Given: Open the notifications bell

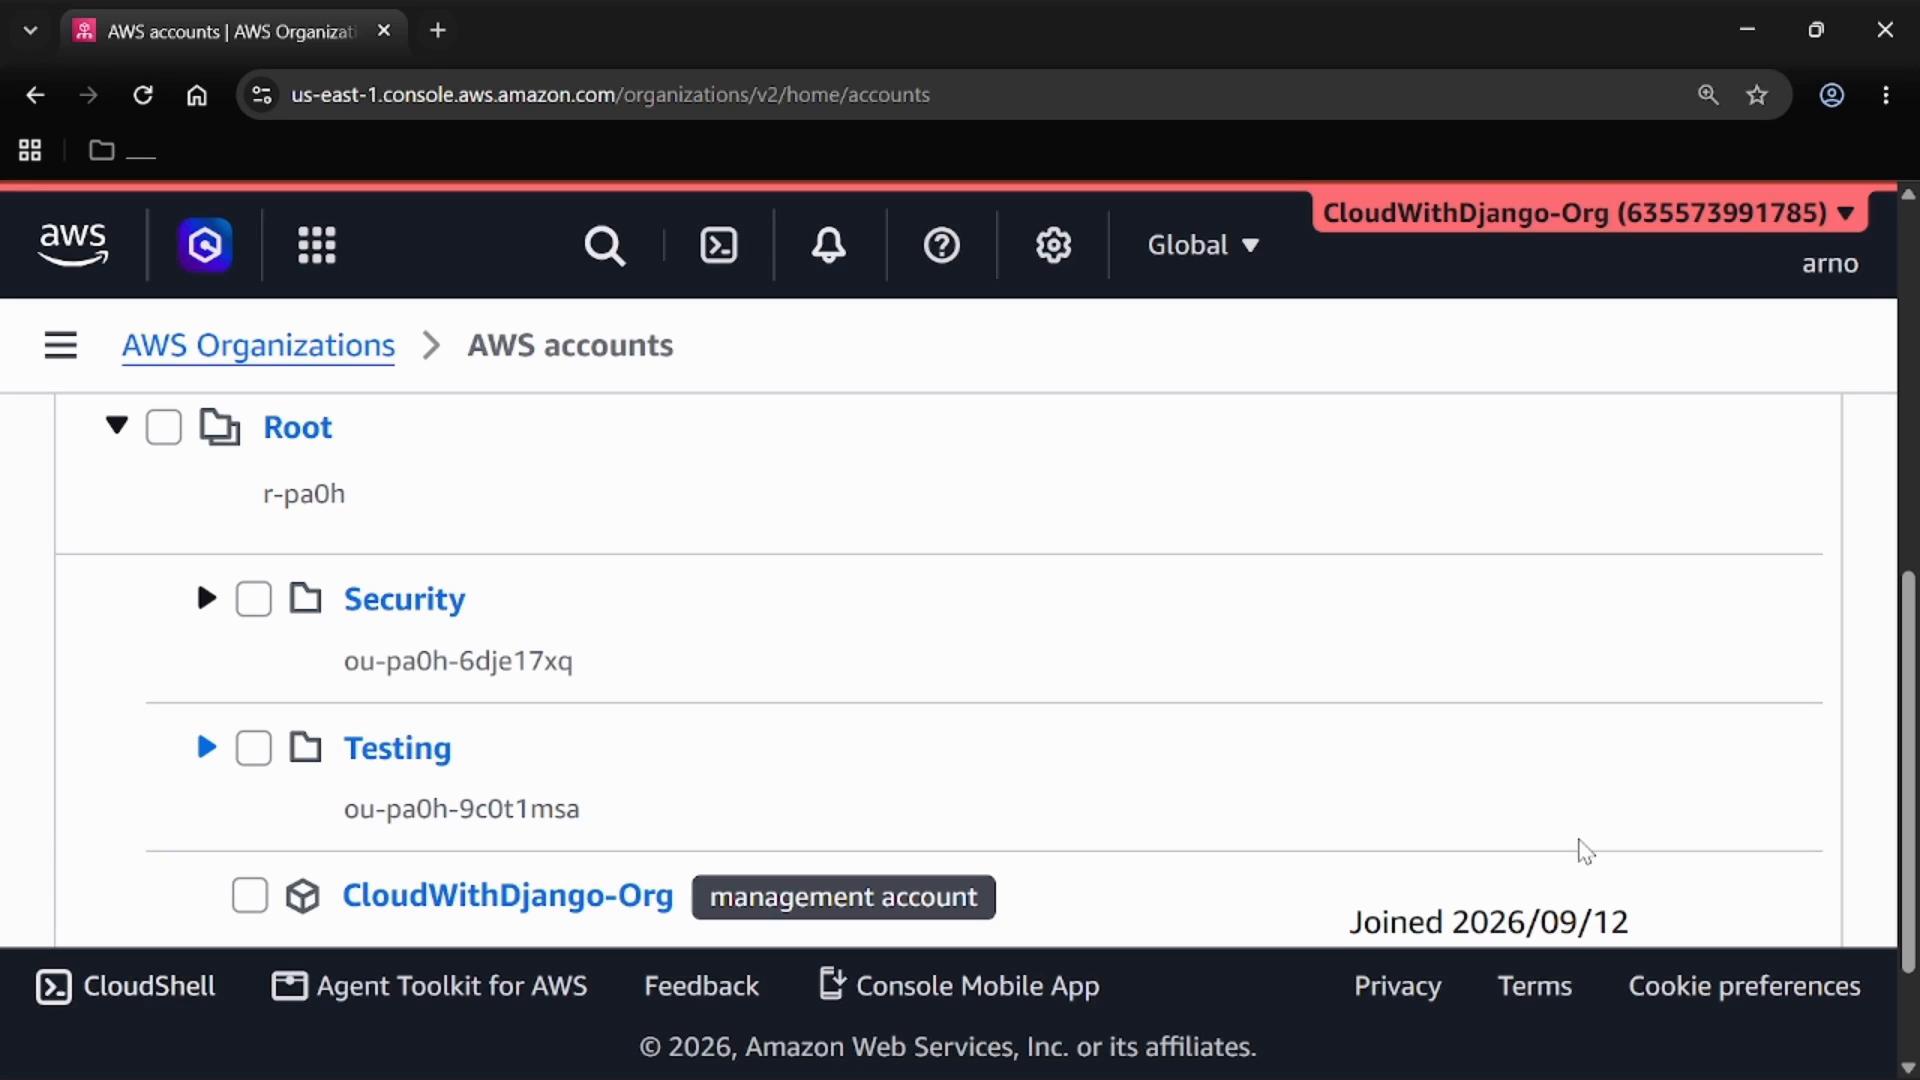Looking at the screenshot, I should [829, 245].
